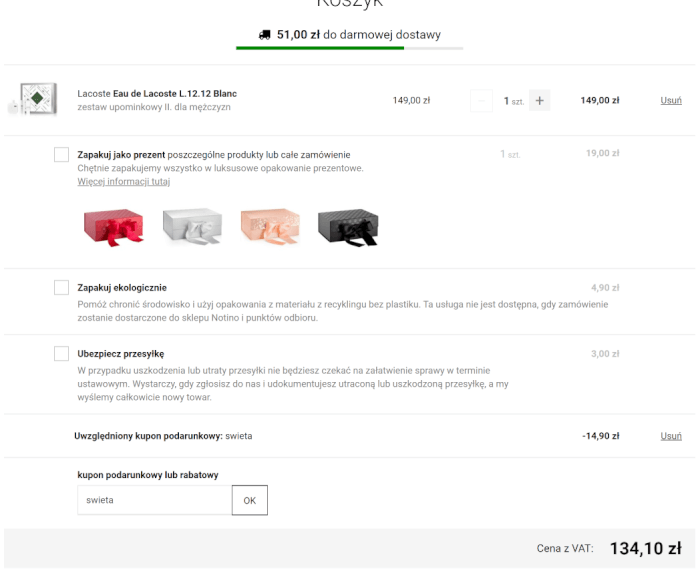Increase quantity with the plus button

[x=540, y=100]
